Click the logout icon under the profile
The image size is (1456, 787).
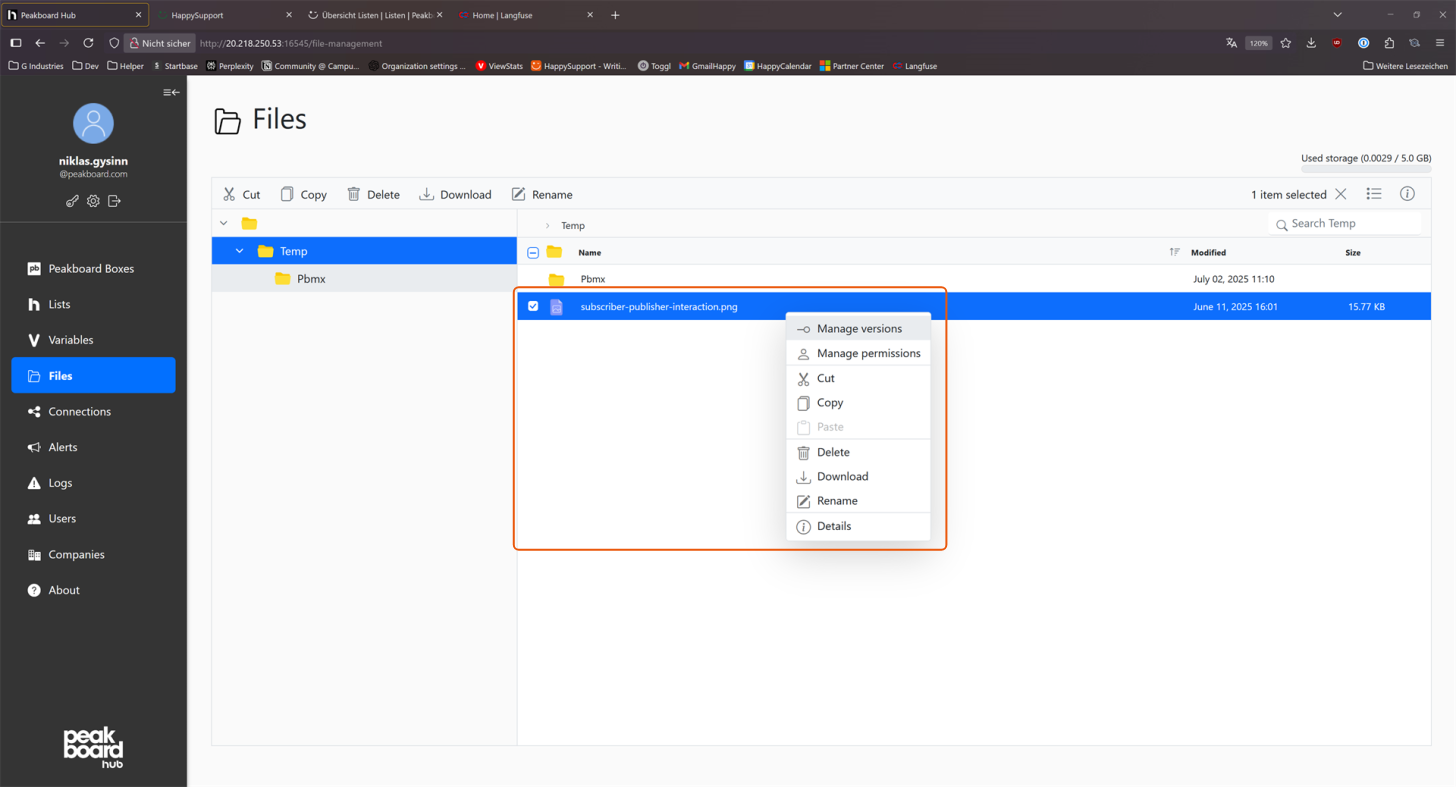pos(114,201)
